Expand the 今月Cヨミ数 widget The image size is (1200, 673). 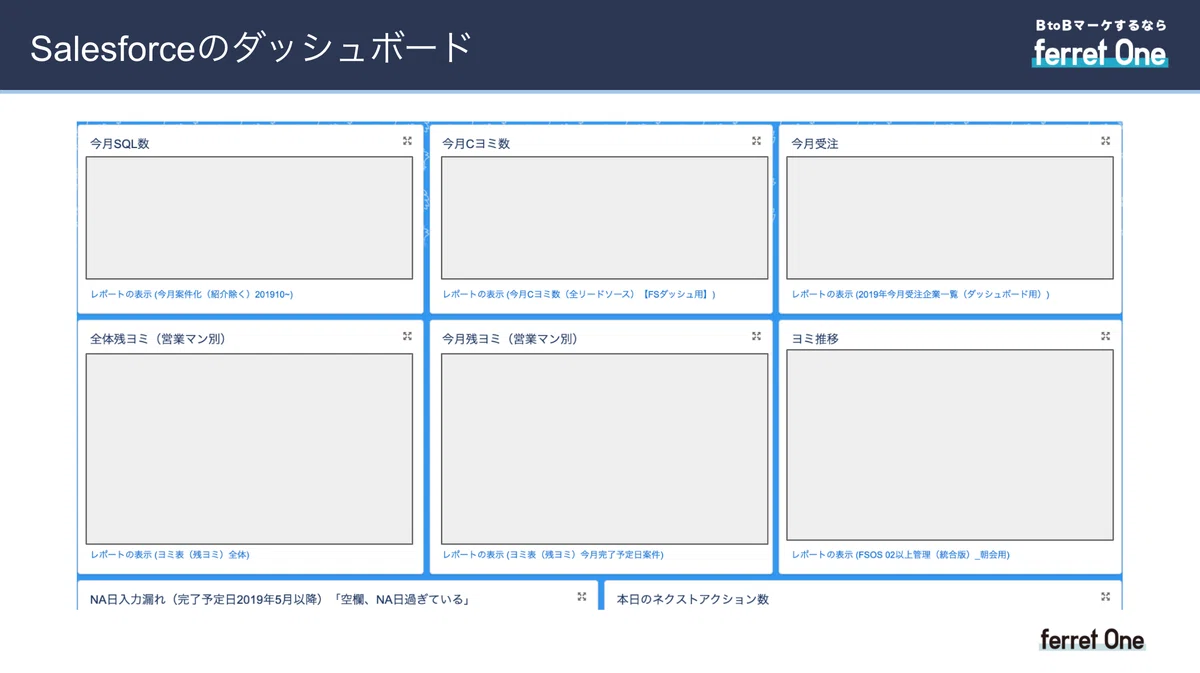pyautogui.click(x=756, y=141)
